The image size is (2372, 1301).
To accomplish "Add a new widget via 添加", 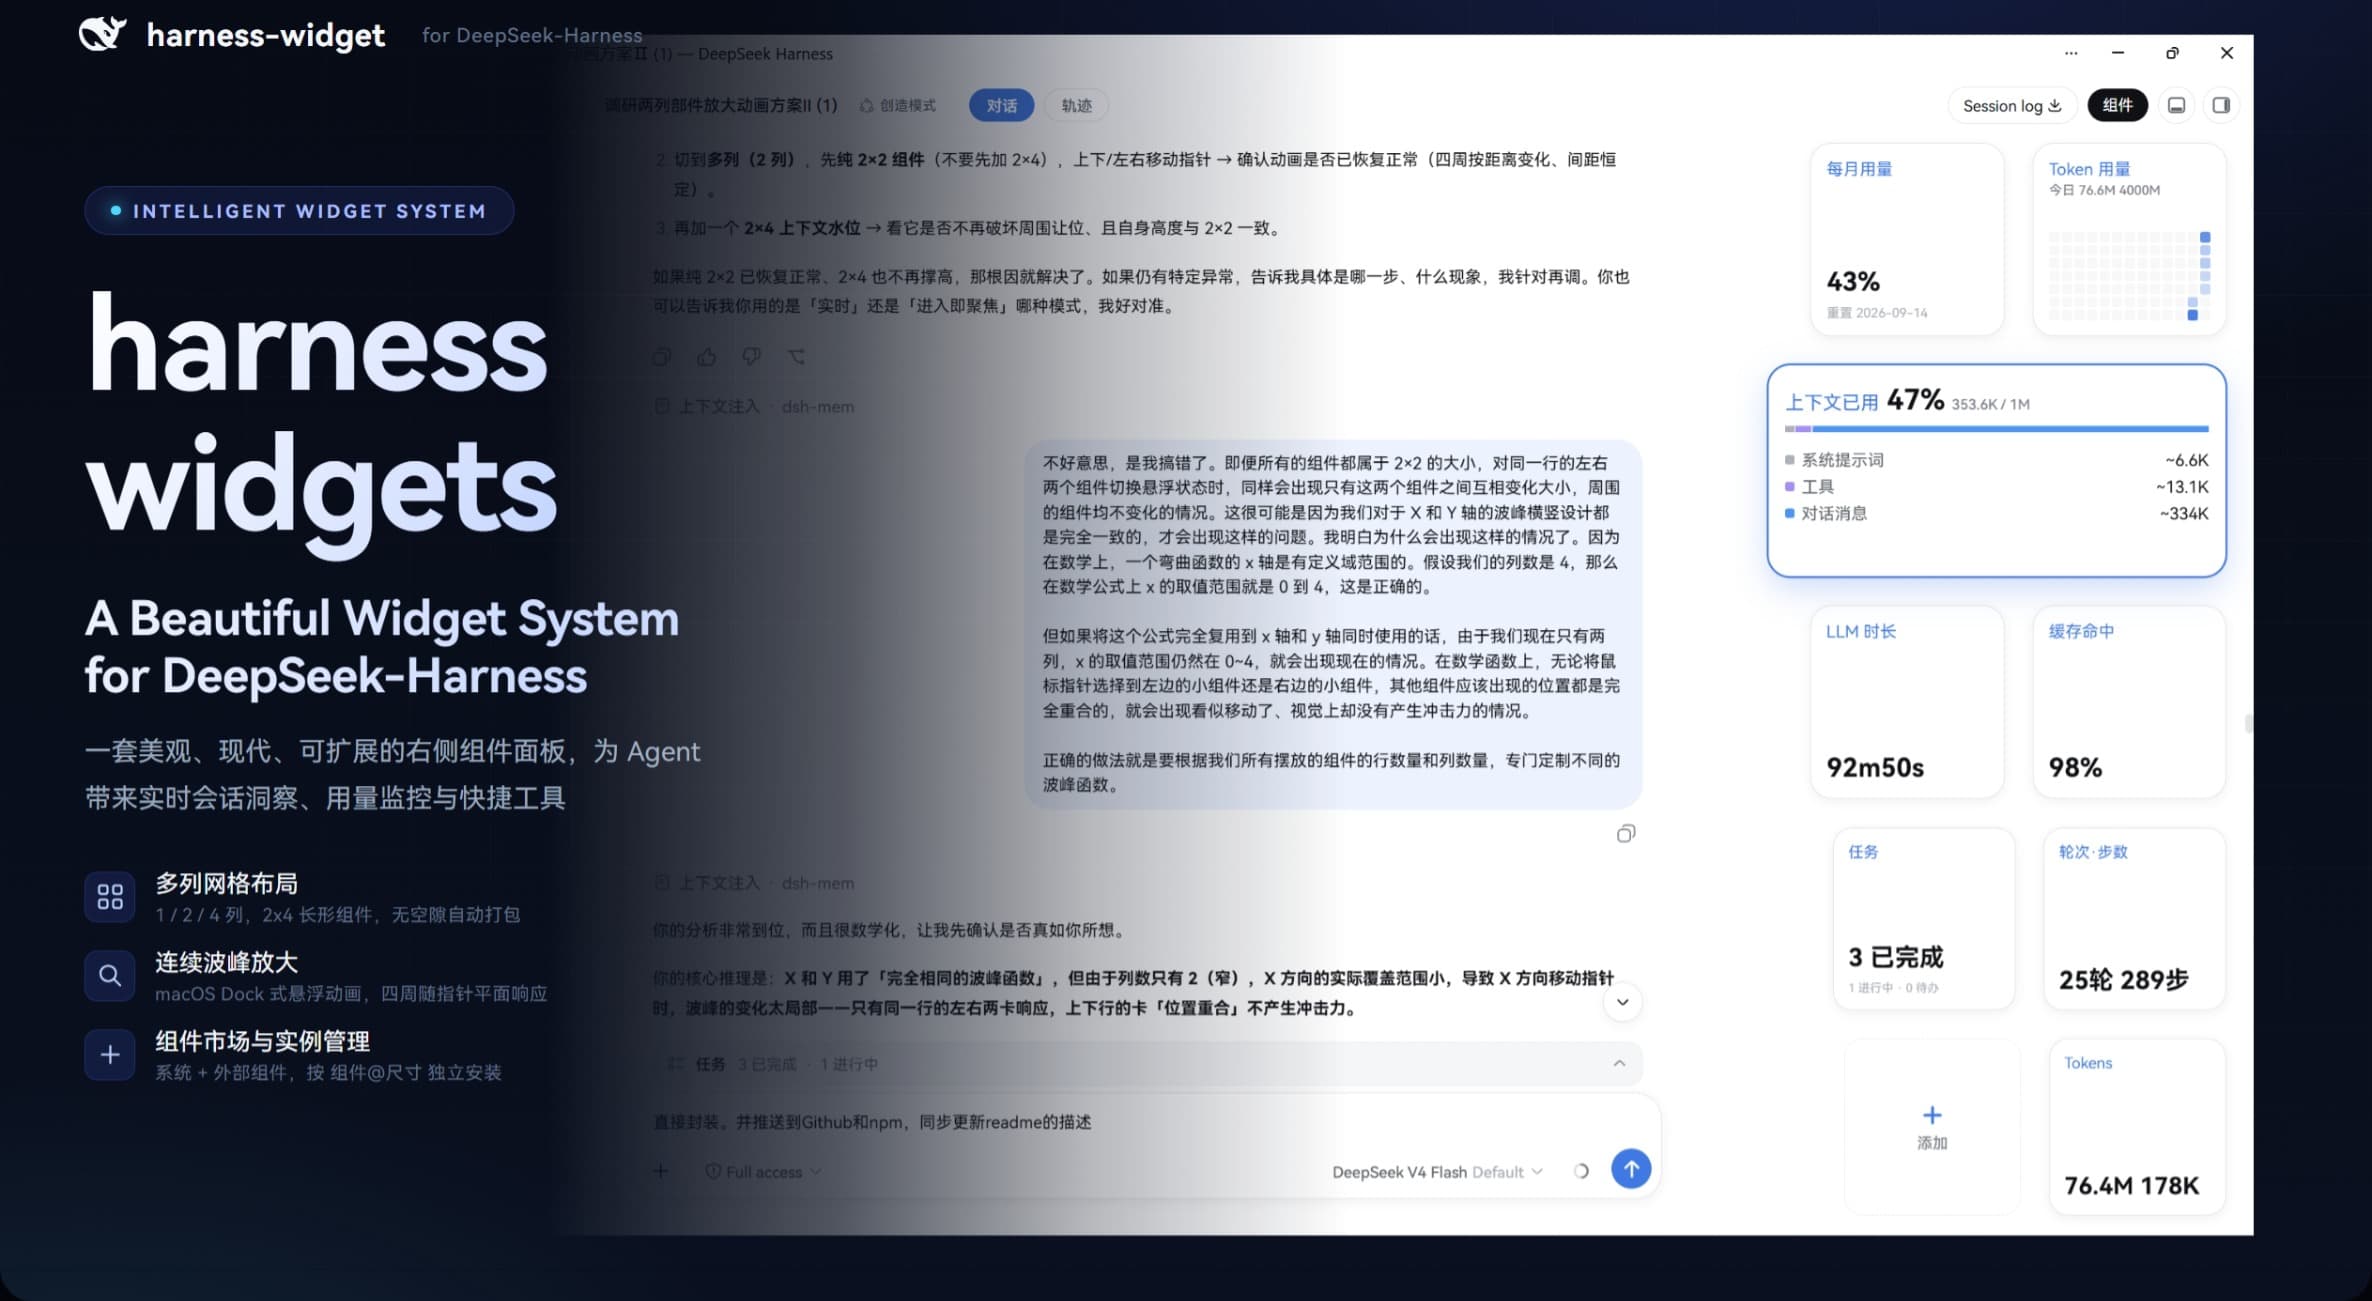I will point(1932,1127).
